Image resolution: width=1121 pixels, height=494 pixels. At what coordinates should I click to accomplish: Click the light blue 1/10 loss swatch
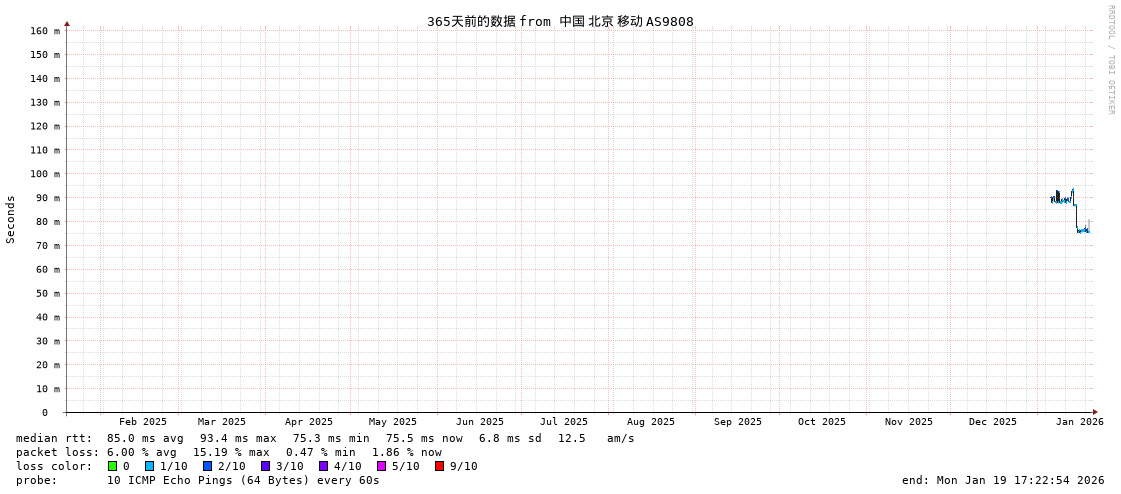150,466
